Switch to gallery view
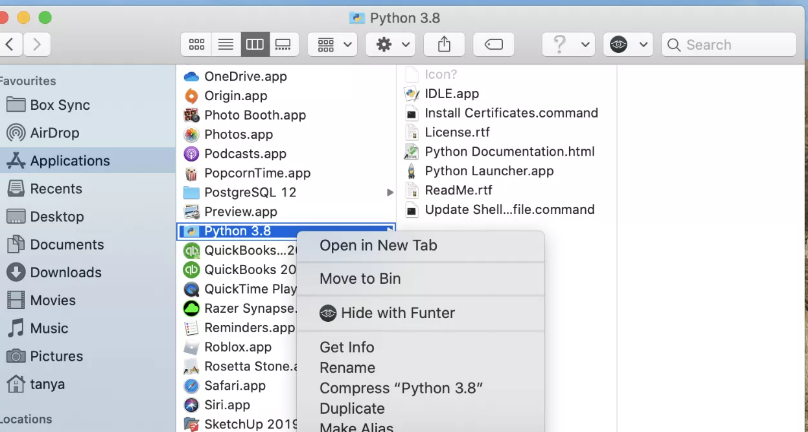 point(283,45)
